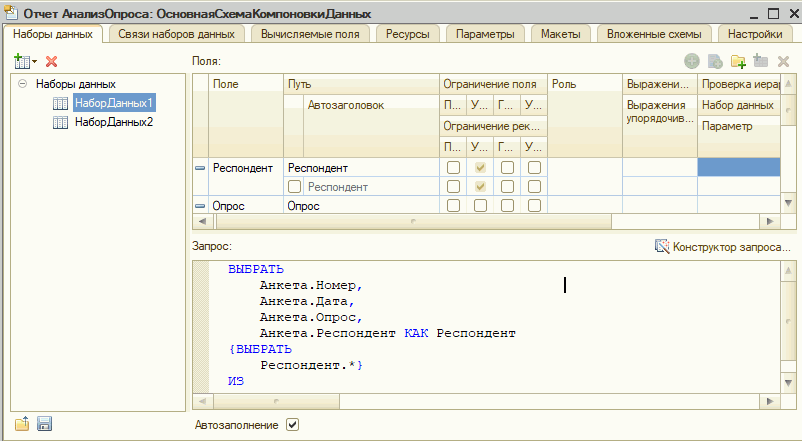Click the Респондент path cell

coord(362,168)
